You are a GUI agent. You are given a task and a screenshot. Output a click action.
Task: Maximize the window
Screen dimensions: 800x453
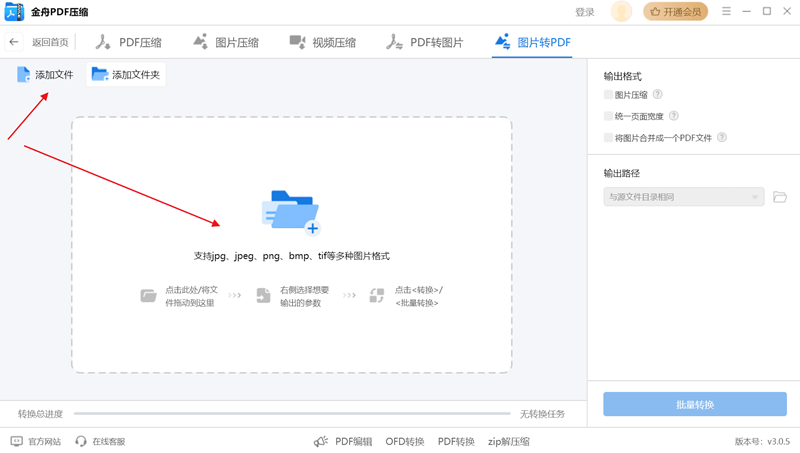(767, 11)
